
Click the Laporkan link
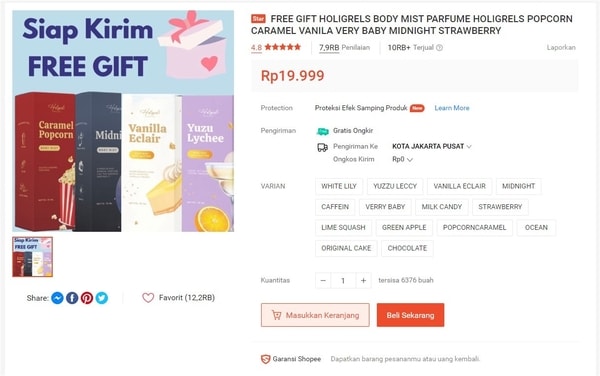(x=561, y=47)
